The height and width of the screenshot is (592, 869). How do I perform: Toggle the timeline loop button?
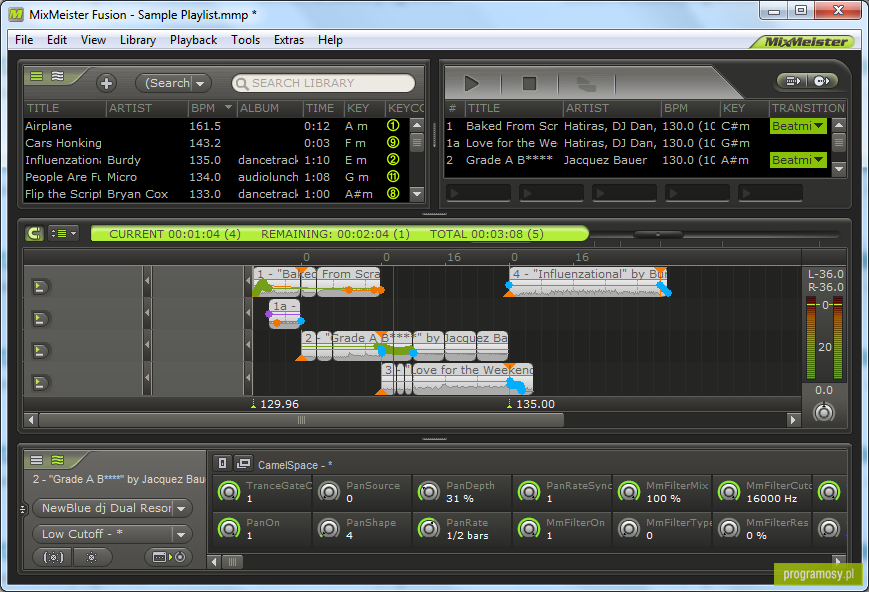point(35,233)
